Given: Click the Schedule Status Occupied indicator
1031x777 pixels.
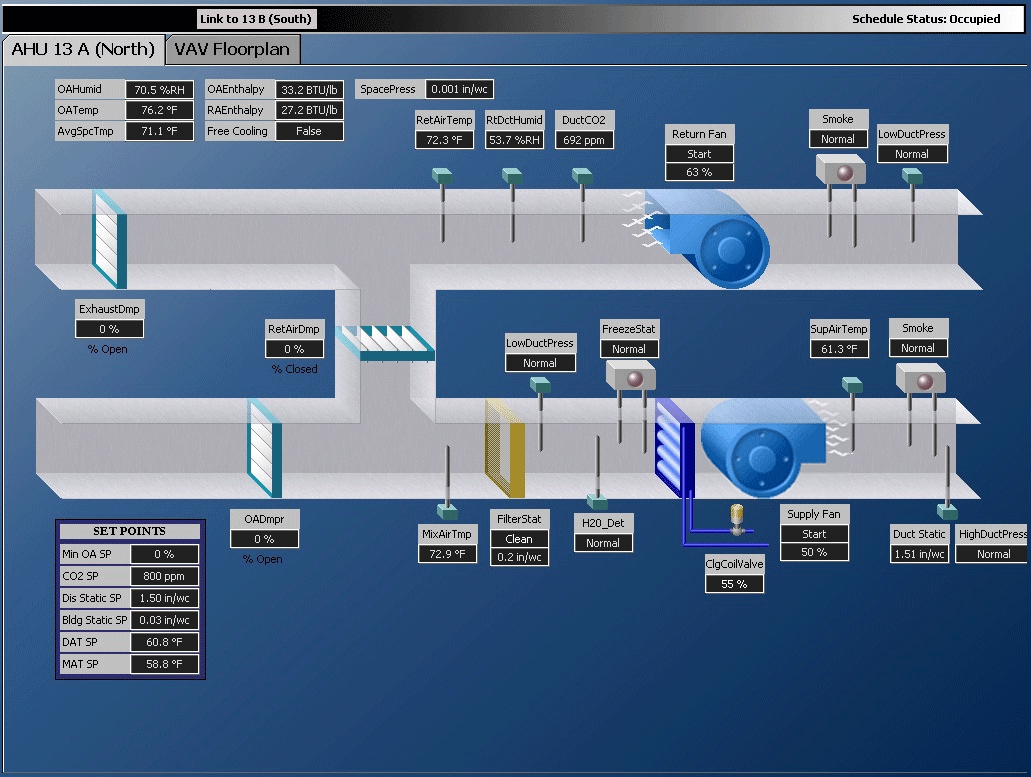Looking at the screenshot, I should [x=925, y=18].
